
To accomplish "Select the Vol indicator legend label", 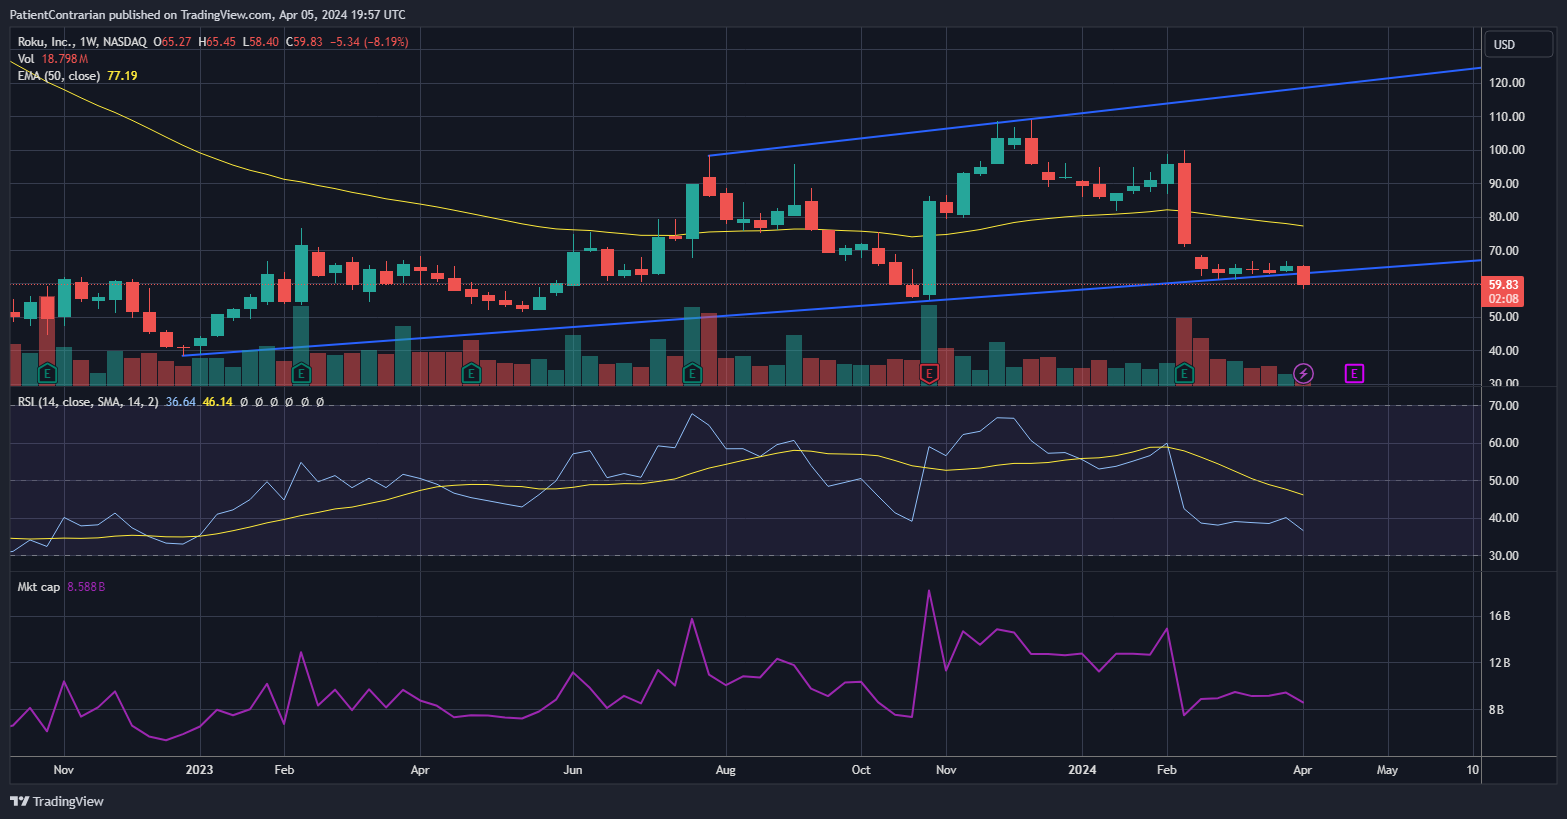I will tap(26, 59).
